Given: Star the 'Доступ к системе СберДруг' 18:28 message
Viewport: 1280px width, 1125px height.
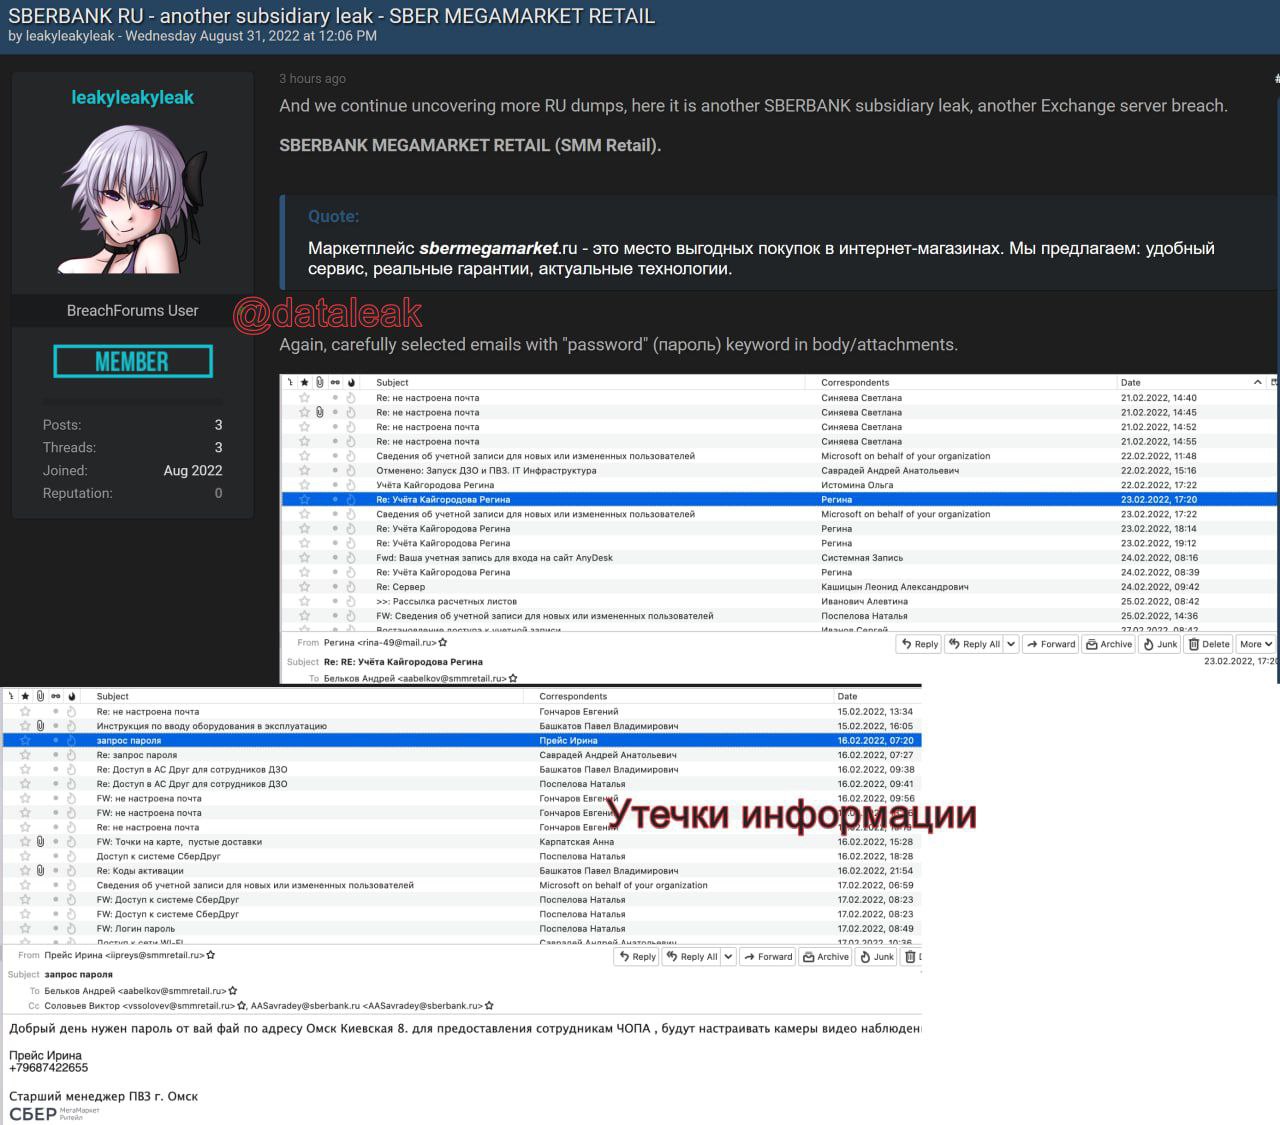Looking at the screenshot, I should [25, 856].
